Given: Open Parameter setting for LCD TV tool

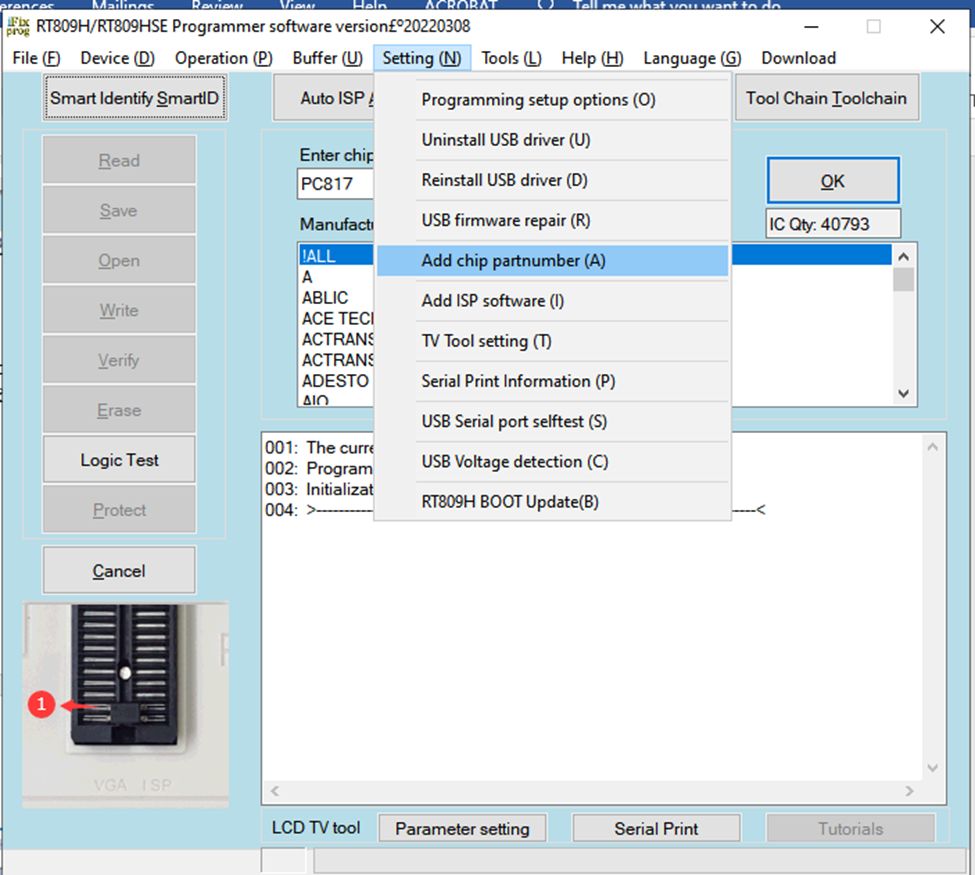Looking at the screenshot, I should point(462,829).
